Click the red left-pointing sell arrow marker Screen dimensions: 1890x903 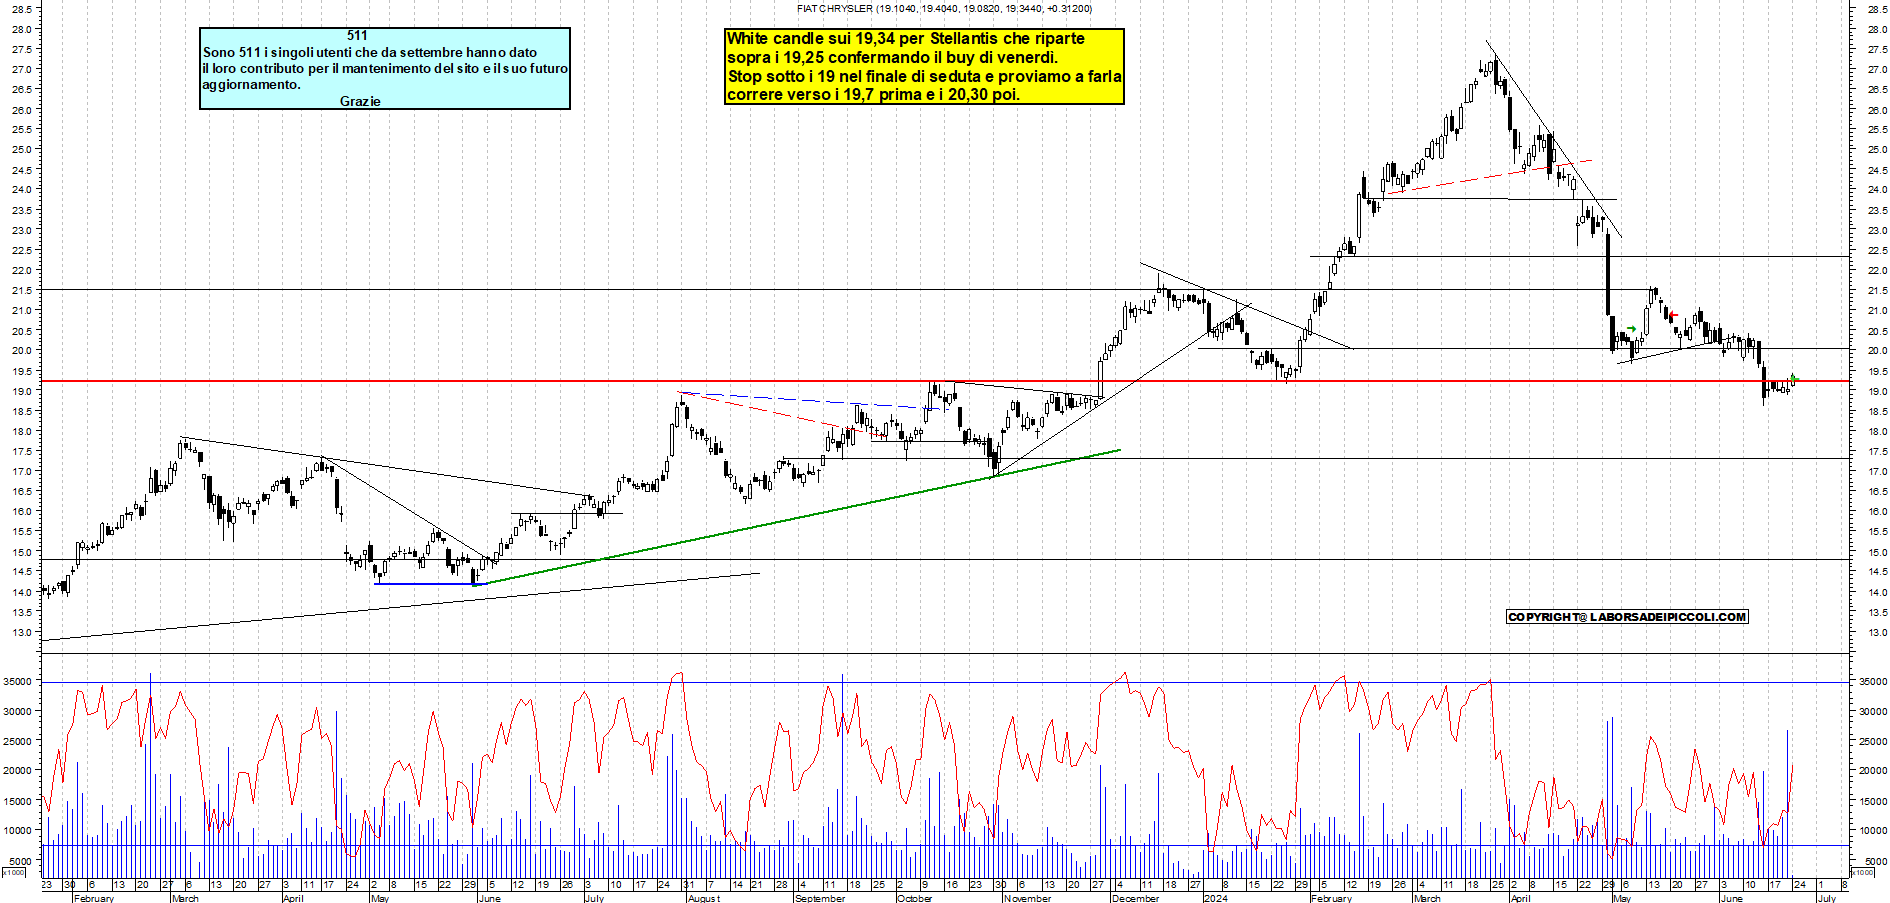[1673, 316]
